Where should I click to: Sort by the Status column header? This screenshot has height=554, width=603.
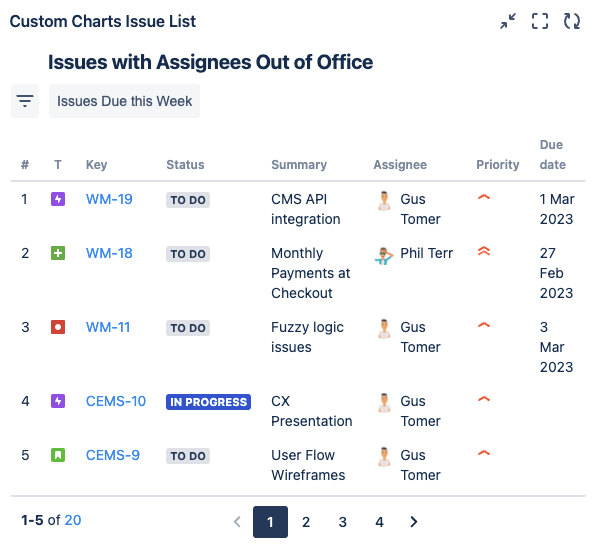click(185, 165)
